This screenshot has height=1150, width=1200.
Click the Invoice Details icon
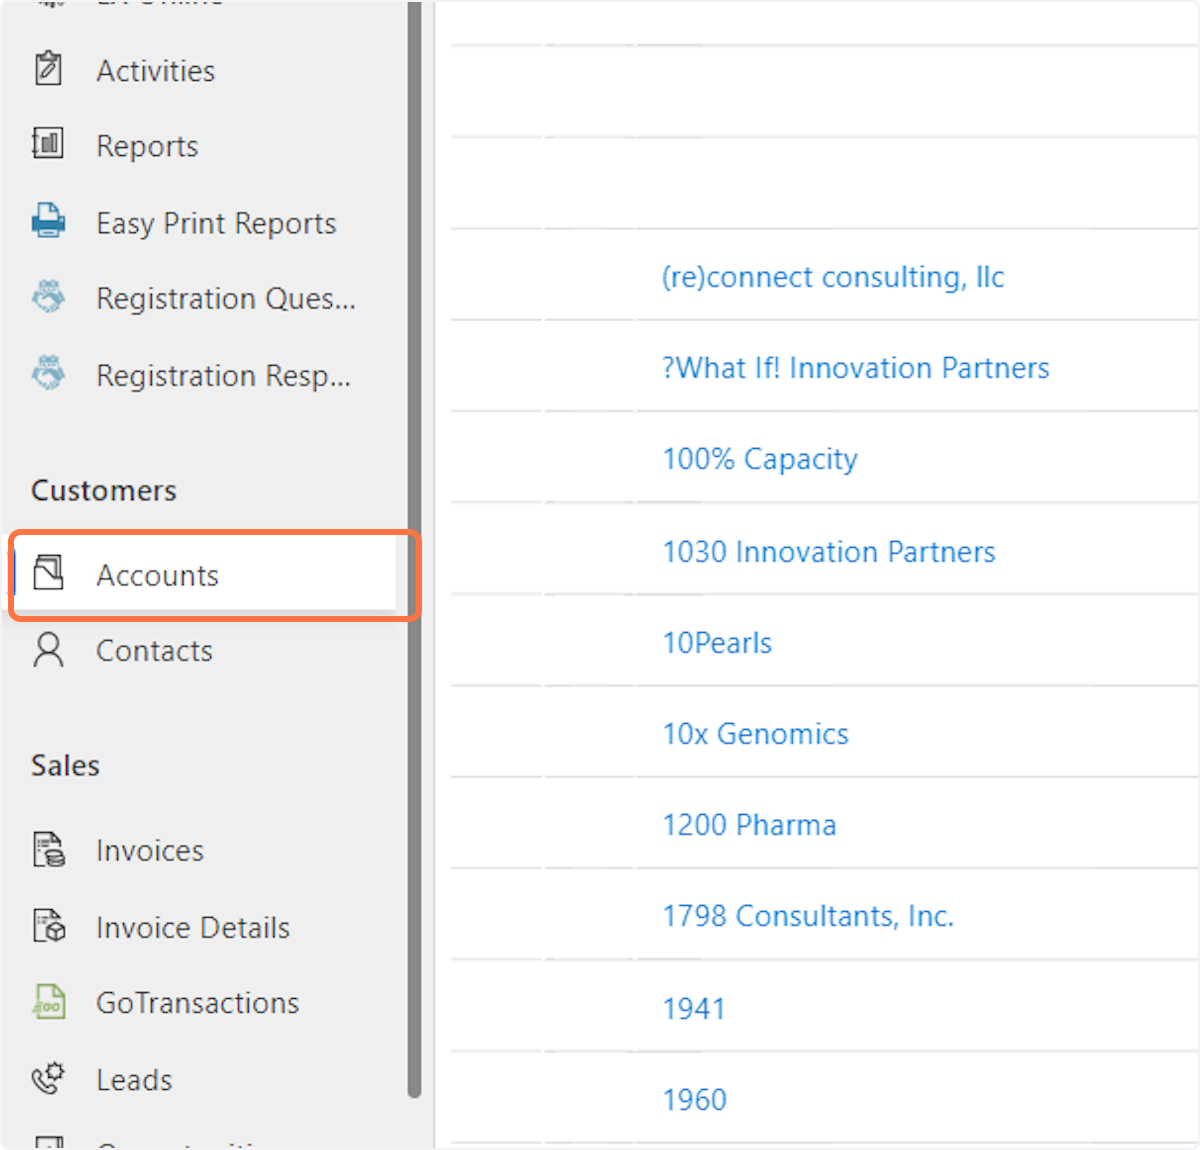click(x=48, y=926)
